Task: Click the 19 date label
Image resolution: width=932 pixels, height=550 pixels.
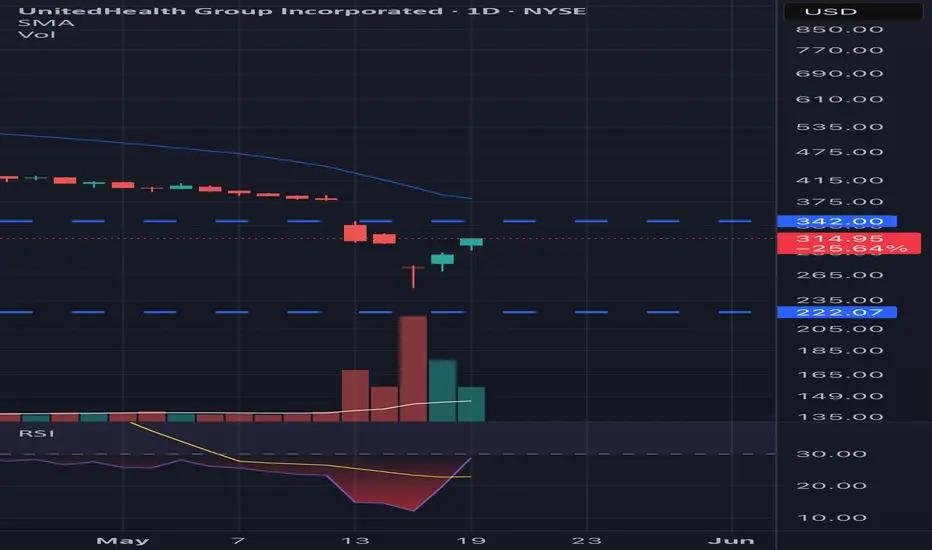Action: [471, 540]
